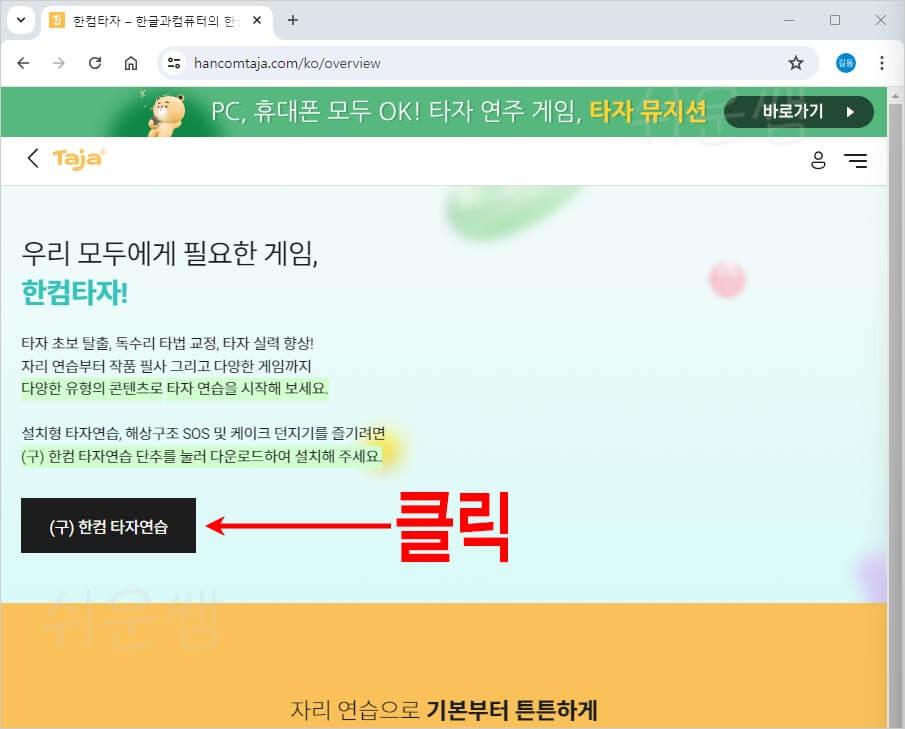Image resolution: width=905 pixels, height=729 pixels.
Task: Open the 타자 뮤지션 banner link
Action: pos(648,112)
